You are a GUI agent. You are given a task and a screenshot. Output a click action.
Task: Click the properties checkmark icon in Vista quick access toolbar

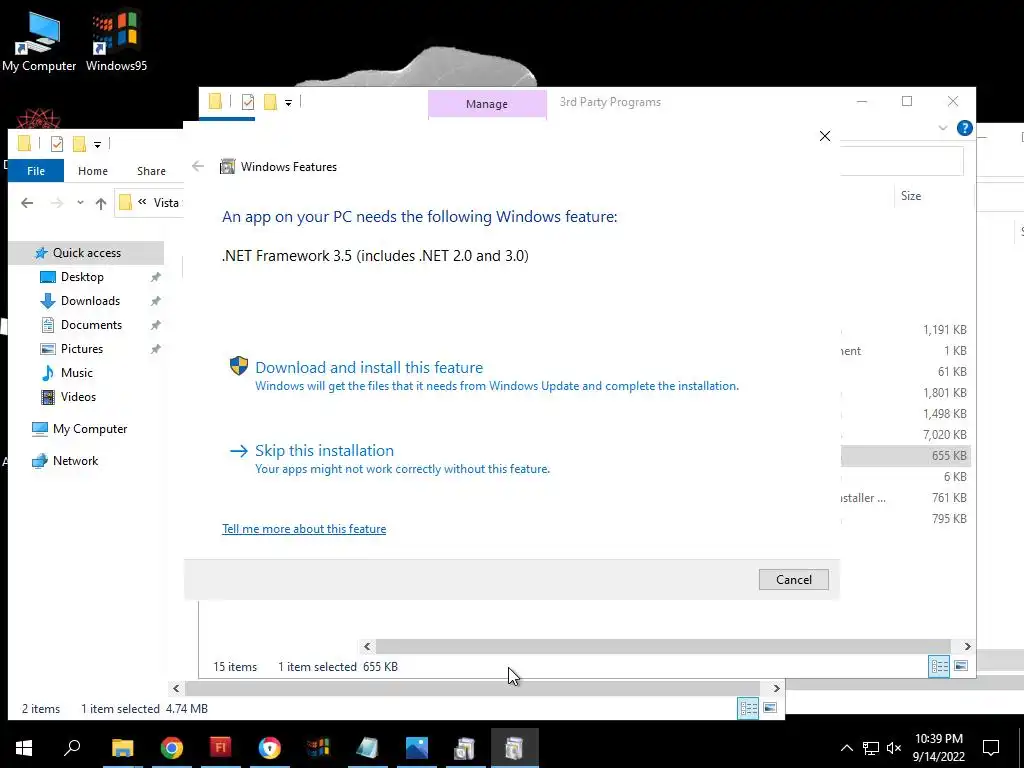57,144
